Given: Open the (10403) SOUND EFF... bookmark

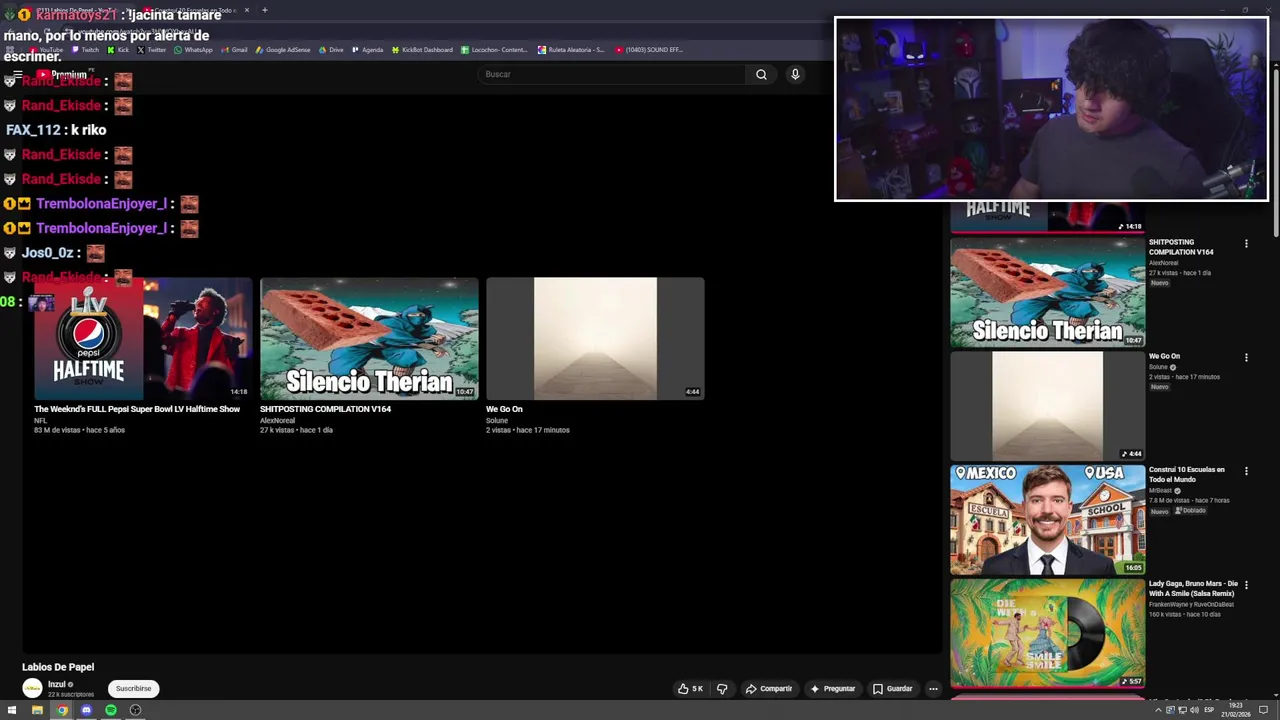Looking at the screenshot, I should [x=649, y=50].
